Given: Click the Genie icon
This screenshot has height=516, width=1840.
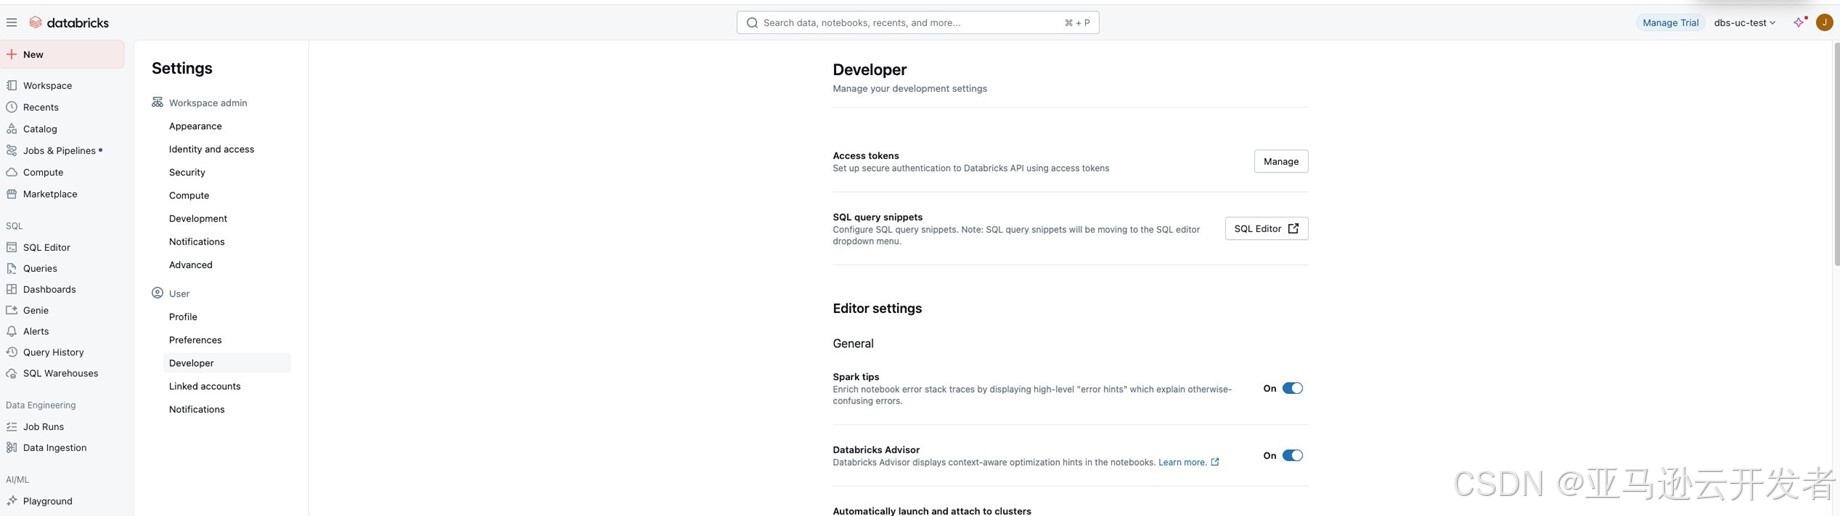Looking at the screenshot, I should (x=12, y=310).
